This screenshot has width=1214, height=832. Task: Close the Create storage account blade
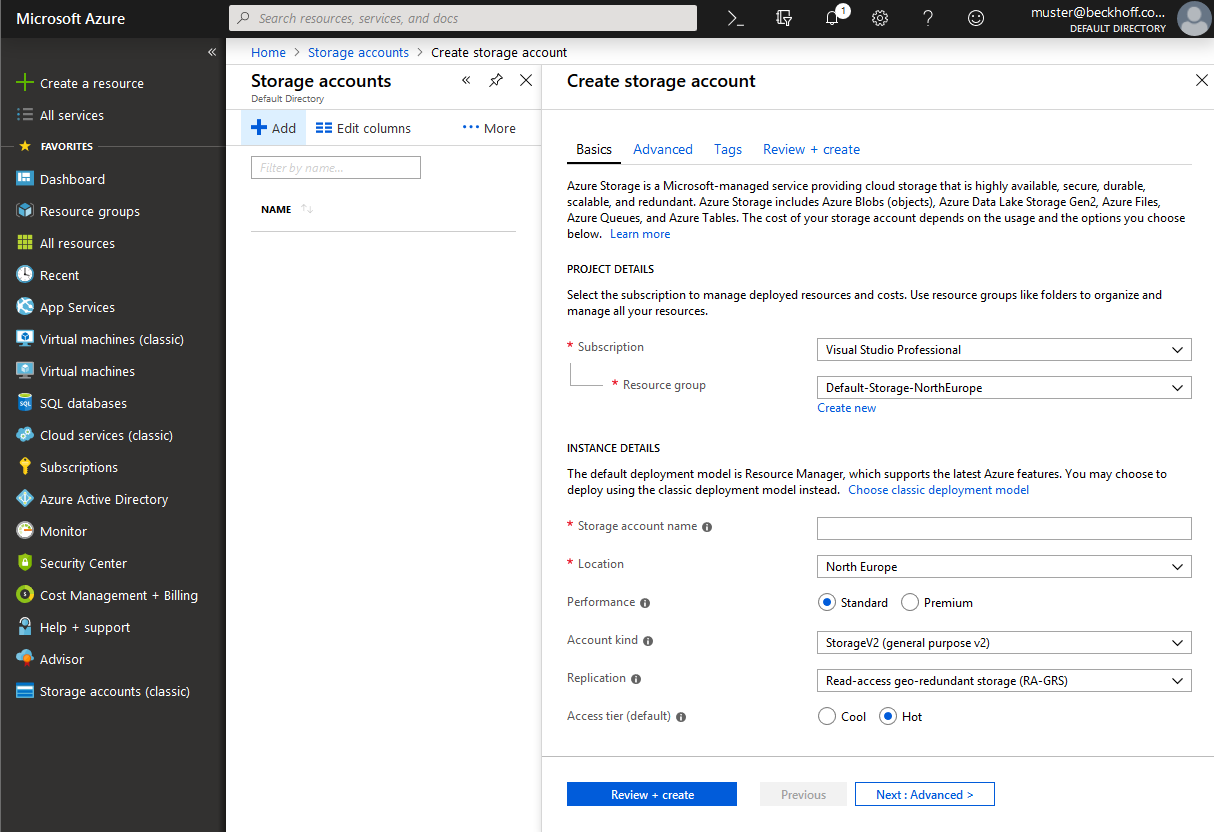[1202, 80]
